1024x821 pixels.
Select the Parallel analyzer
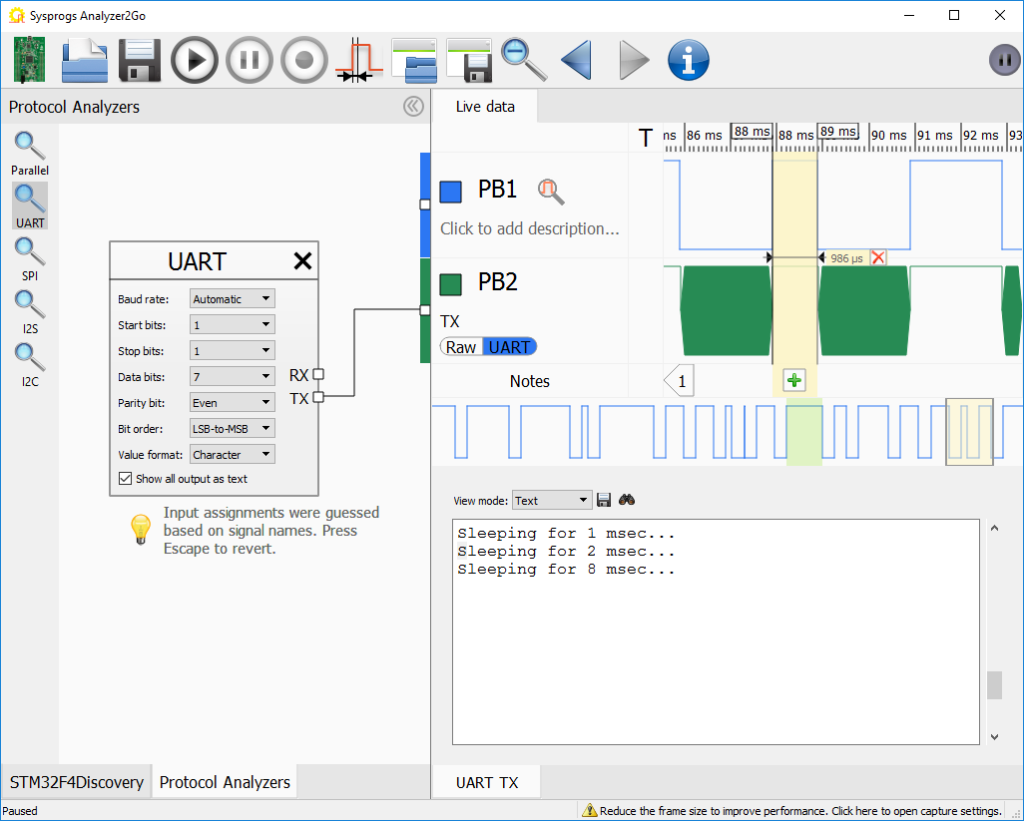click(29, 153)
